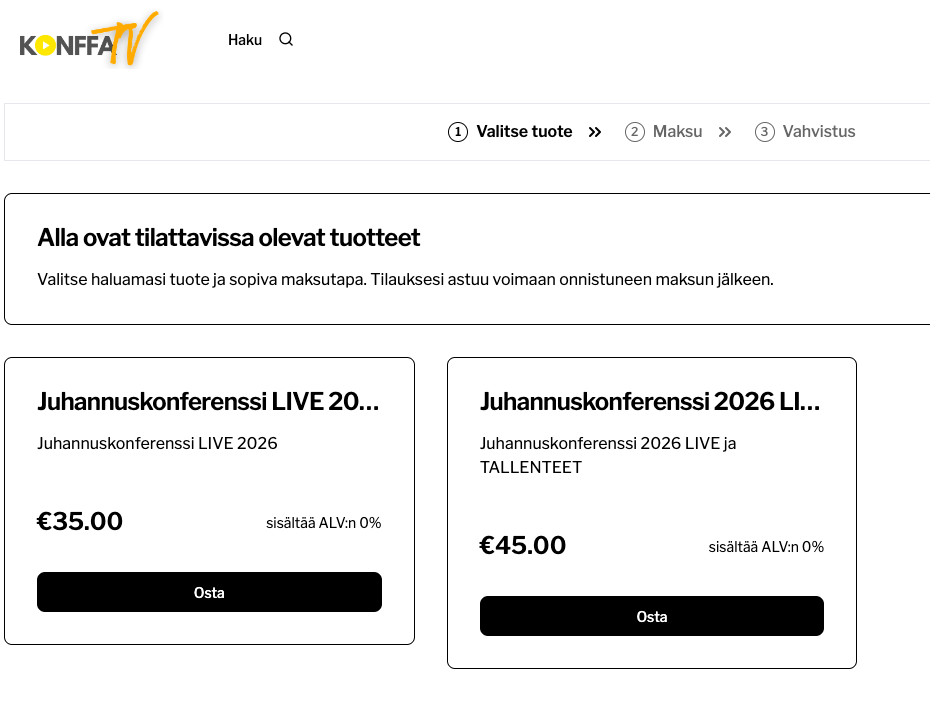Click the KonffaTV logo
Screen dimensions: 930x715
88,39
